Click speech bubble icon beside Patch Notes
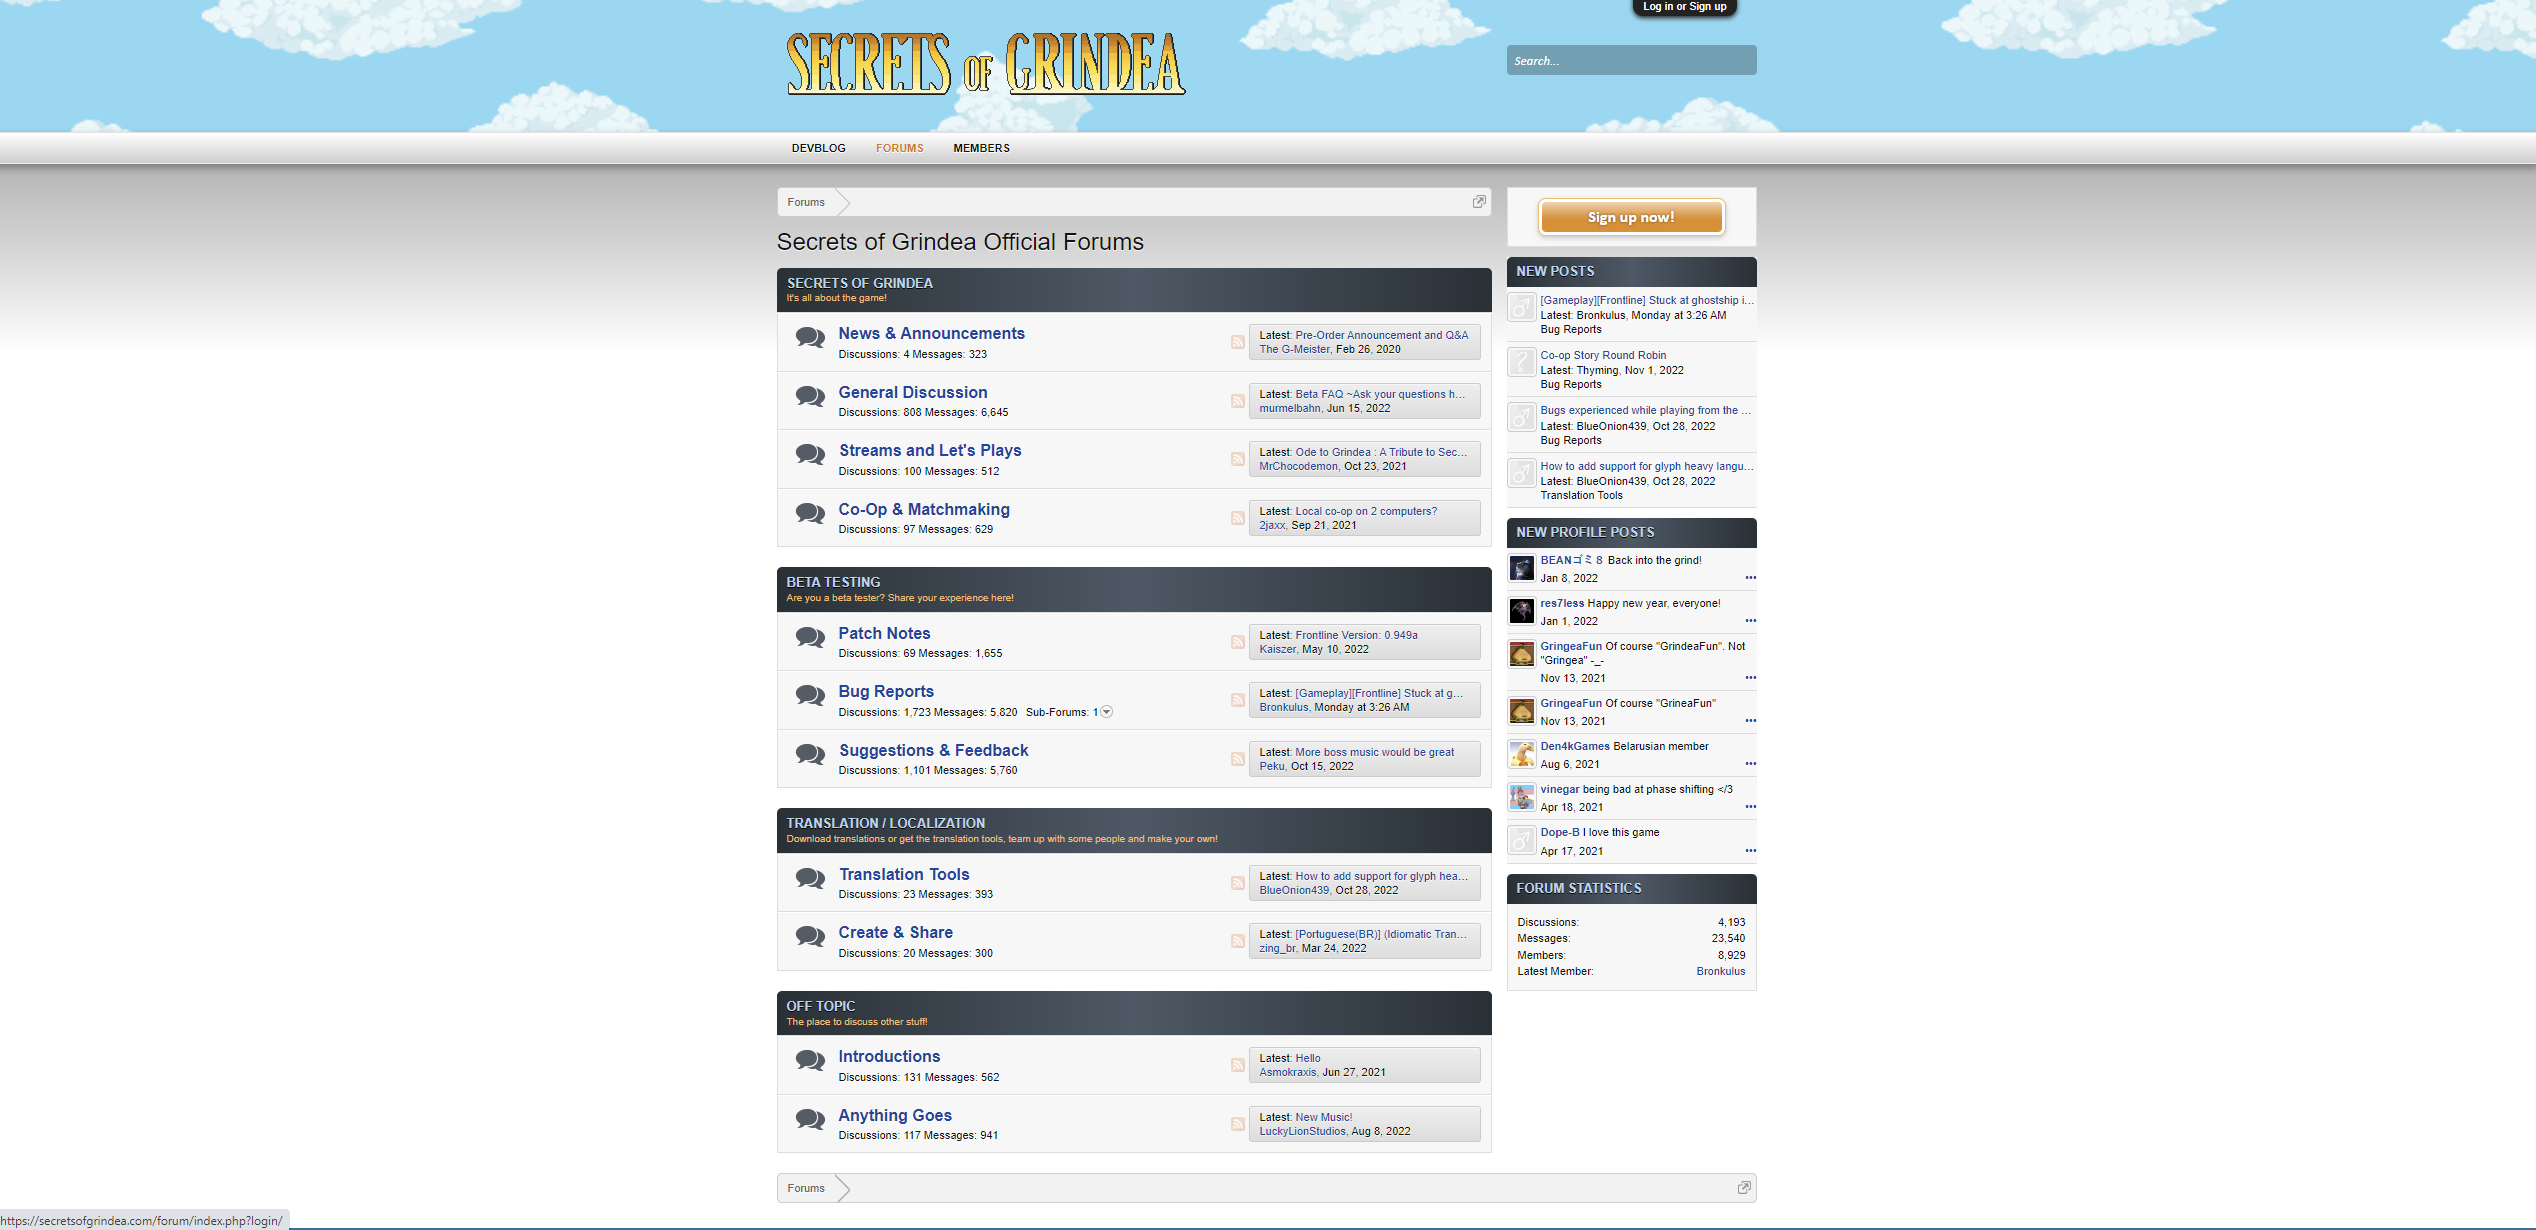 810,637
